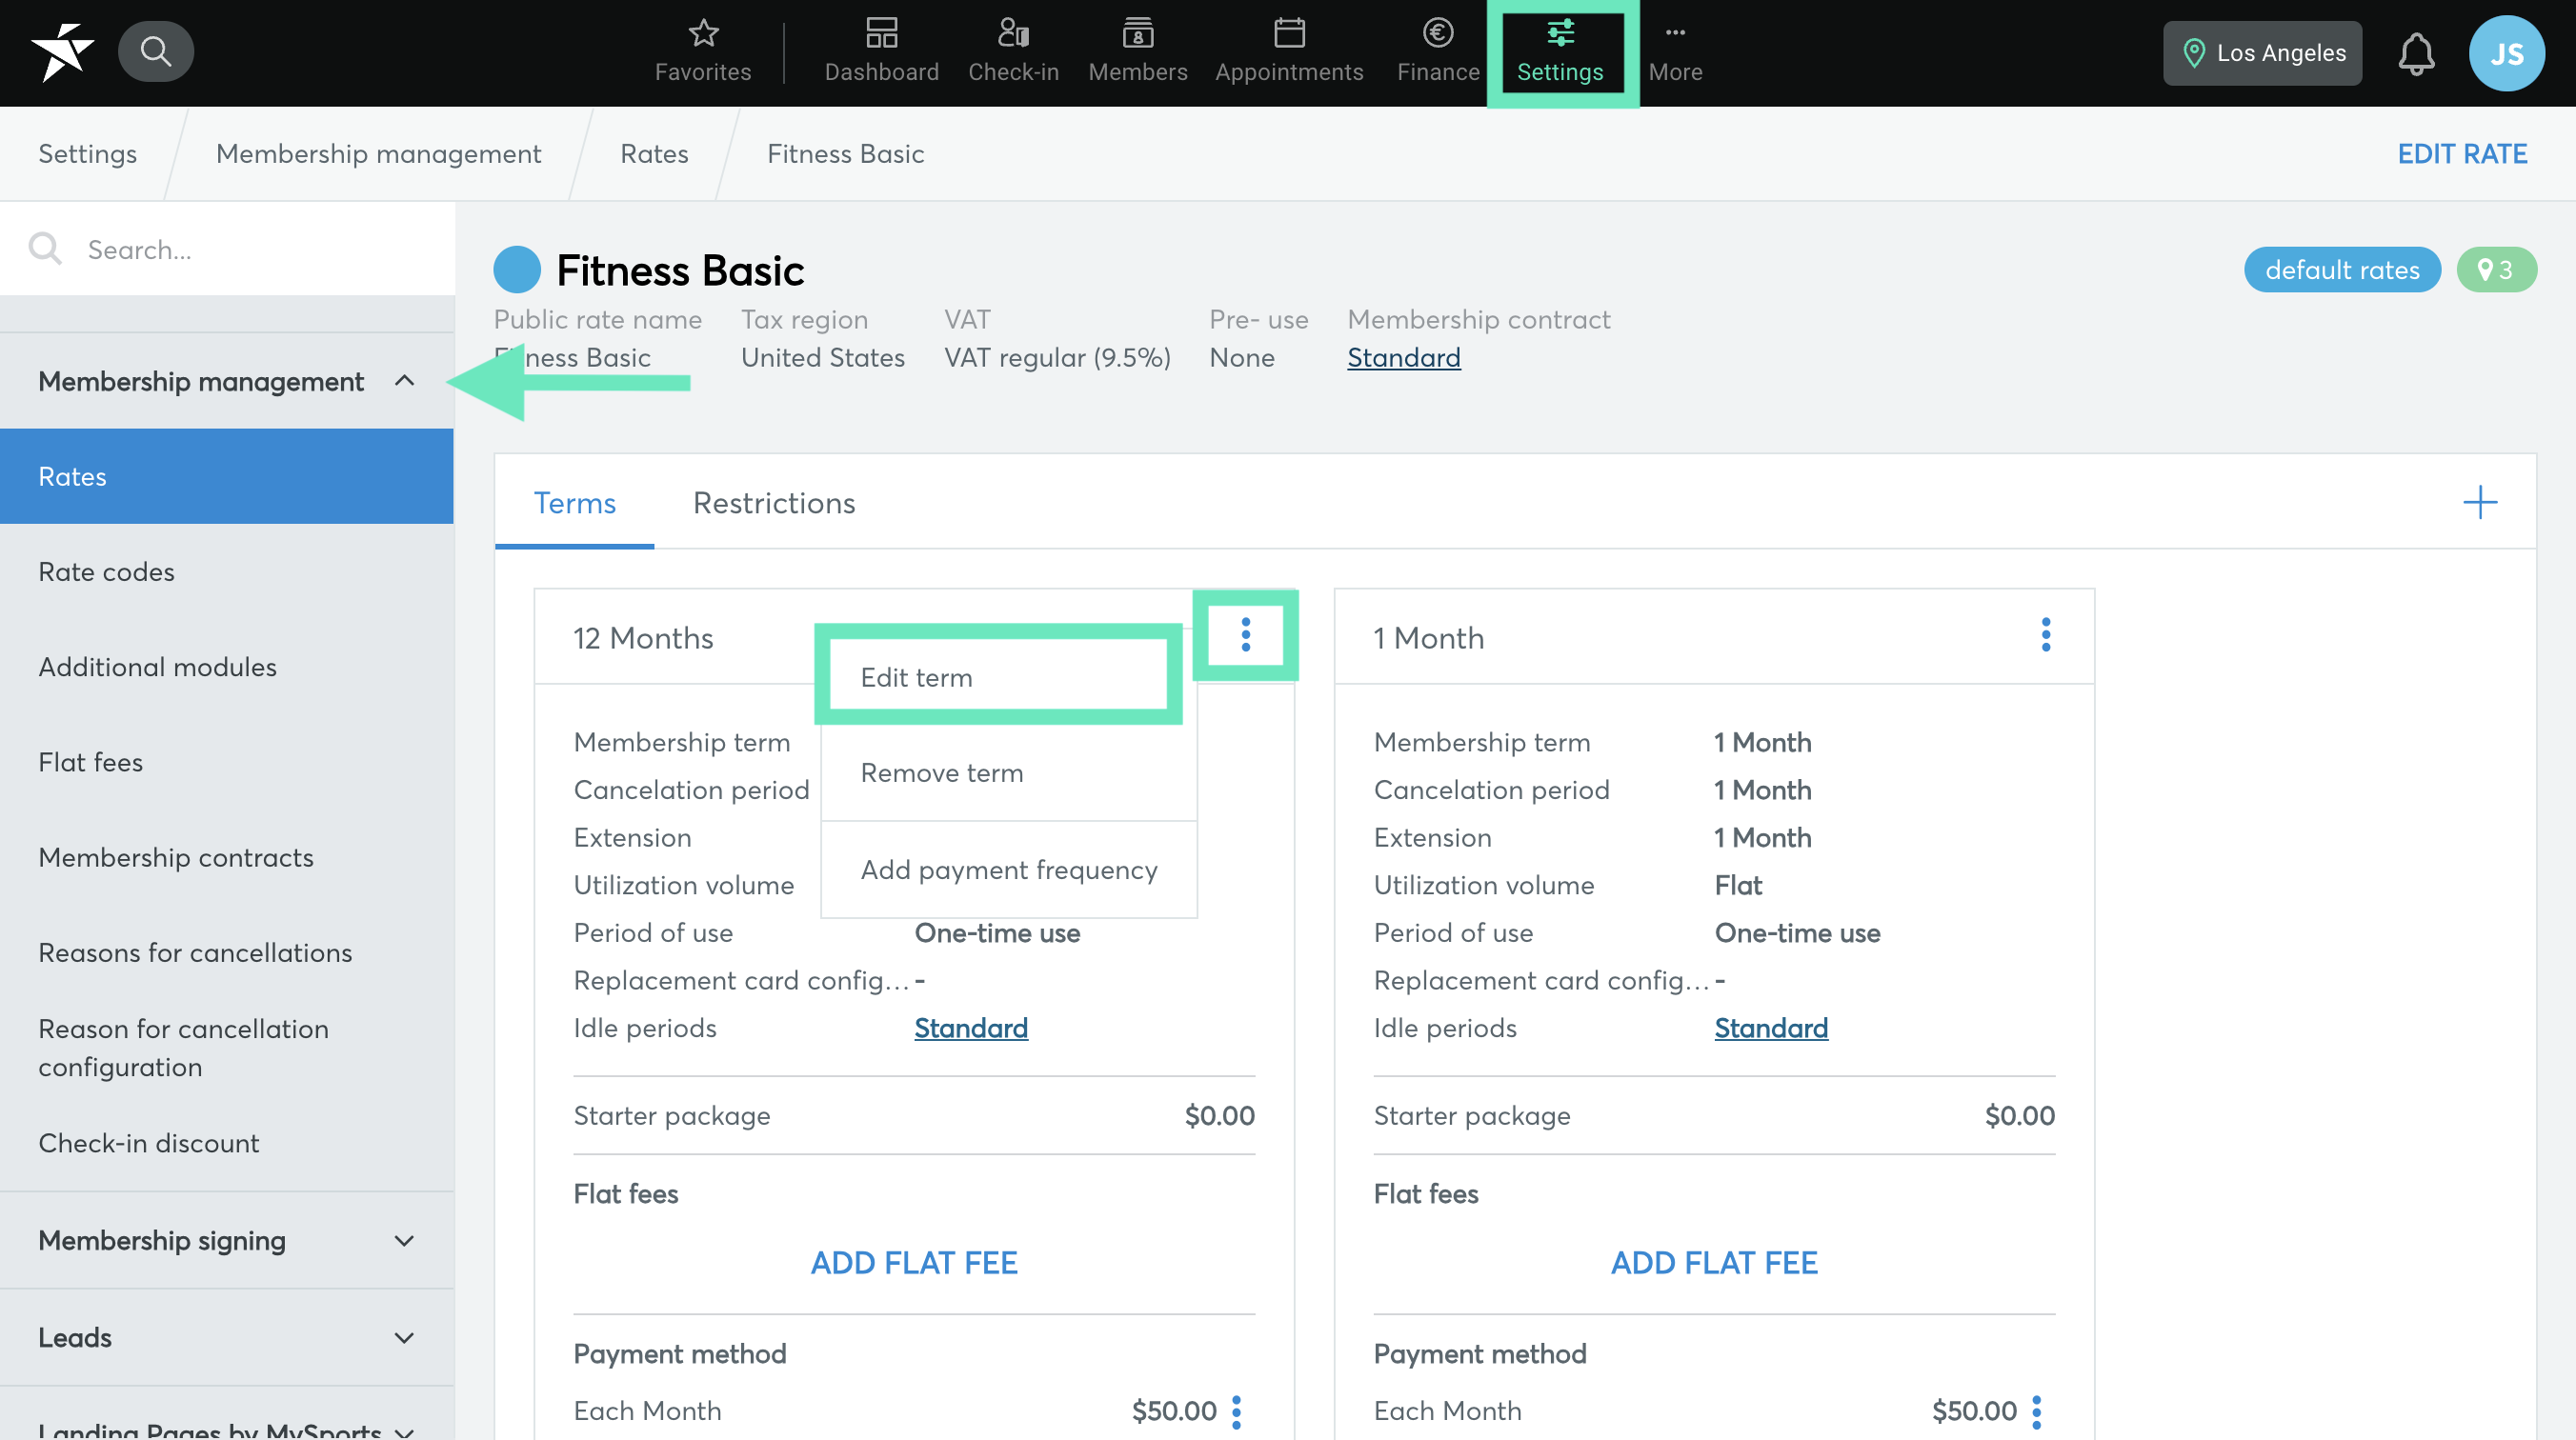The height and width of the screenshot is (1440, 2576).
Task: Click the EDIT RATE button
Action: (2461, 153)
